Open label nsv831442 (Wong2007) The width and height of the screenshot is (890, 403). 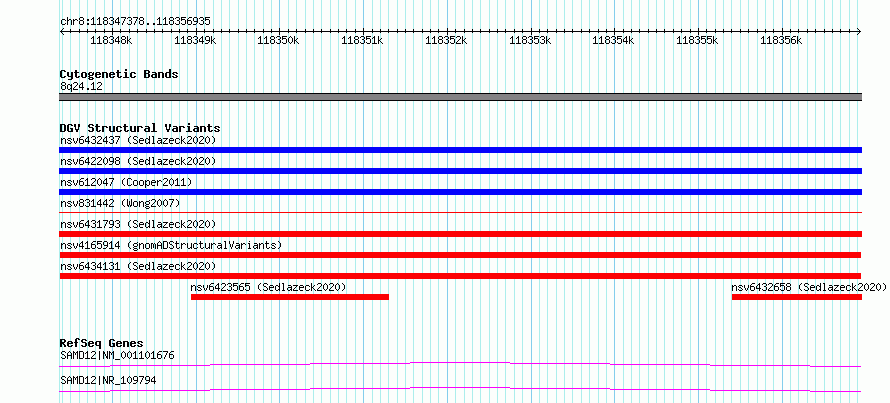click(x=120, y=203)
